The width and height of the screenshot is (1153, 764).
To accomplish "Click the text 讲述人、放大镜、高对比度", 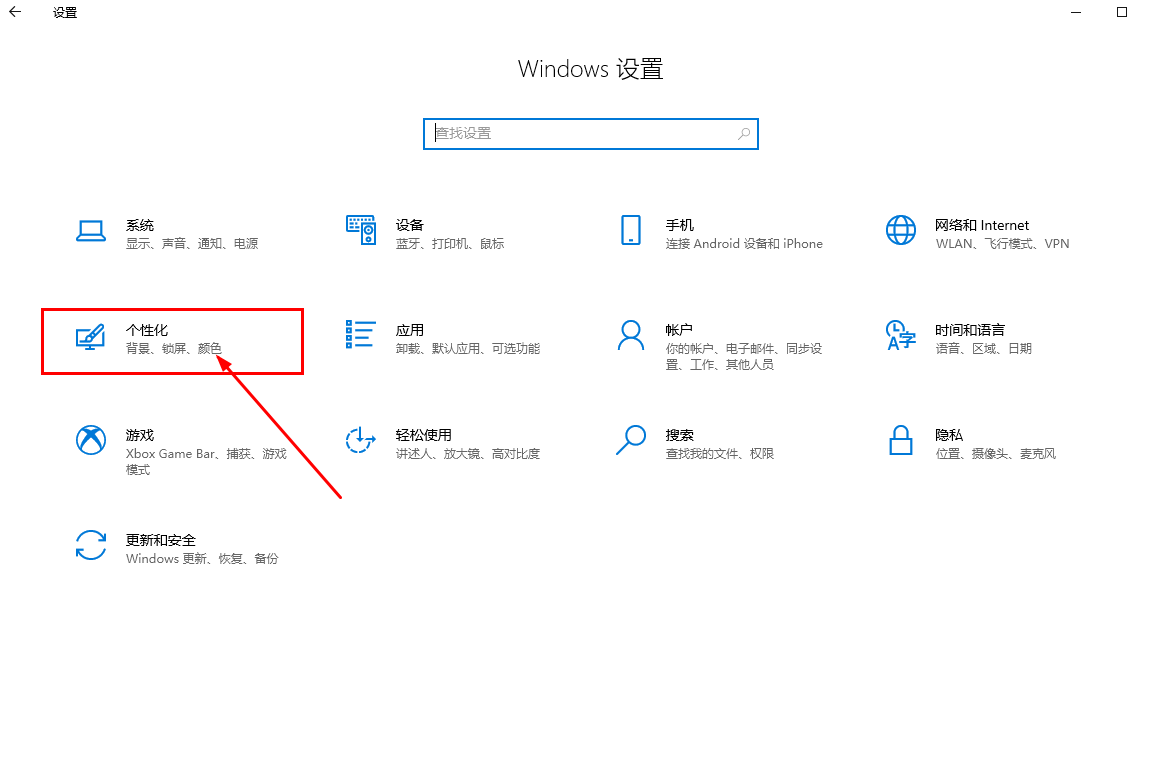I will pos(468,454).
